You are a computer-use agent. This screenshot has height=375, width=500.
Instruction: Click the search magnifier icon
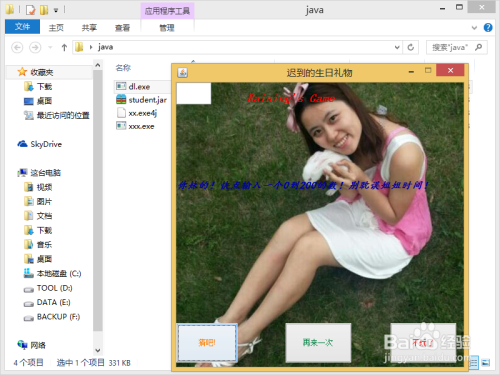point(479,47)
